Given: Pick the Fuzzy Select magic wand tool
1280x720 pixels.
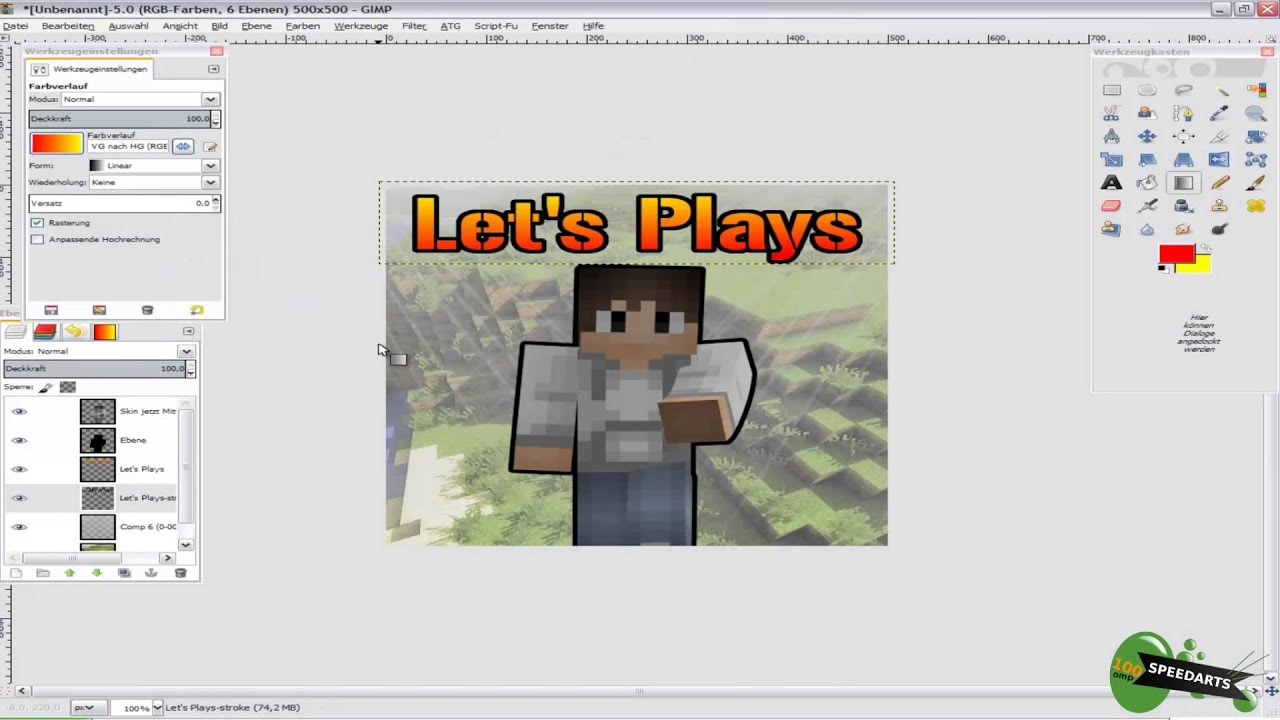Looking at the screenshot, I should pyautogui.click(x=1220, y=90).
